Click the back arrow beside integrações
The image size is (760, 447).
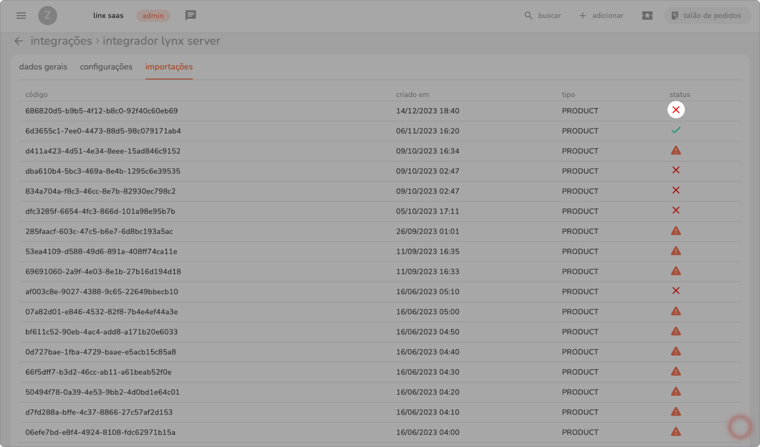click(x=18, y=41)
